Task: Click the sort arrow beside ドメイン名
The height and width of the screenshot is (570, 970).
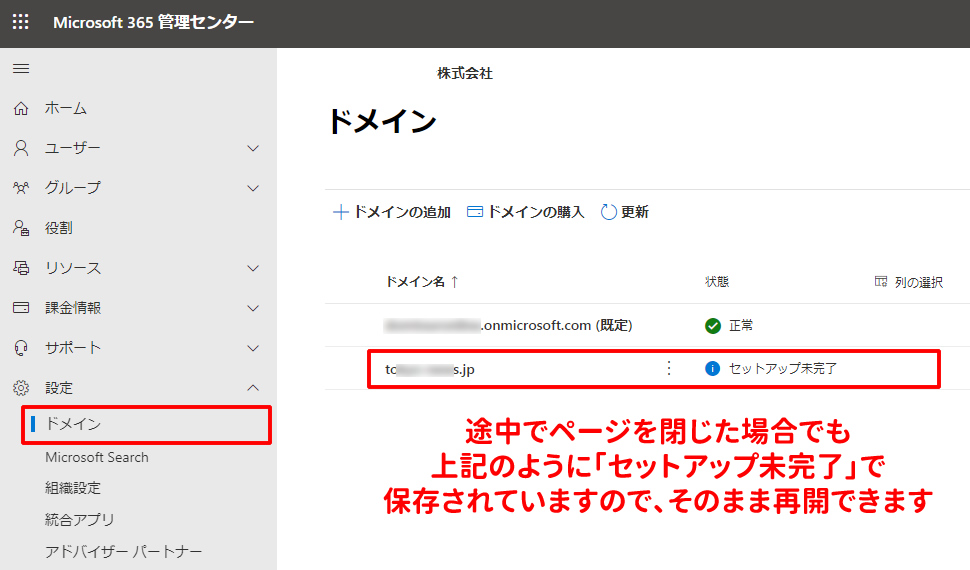Action: [455, 282]
